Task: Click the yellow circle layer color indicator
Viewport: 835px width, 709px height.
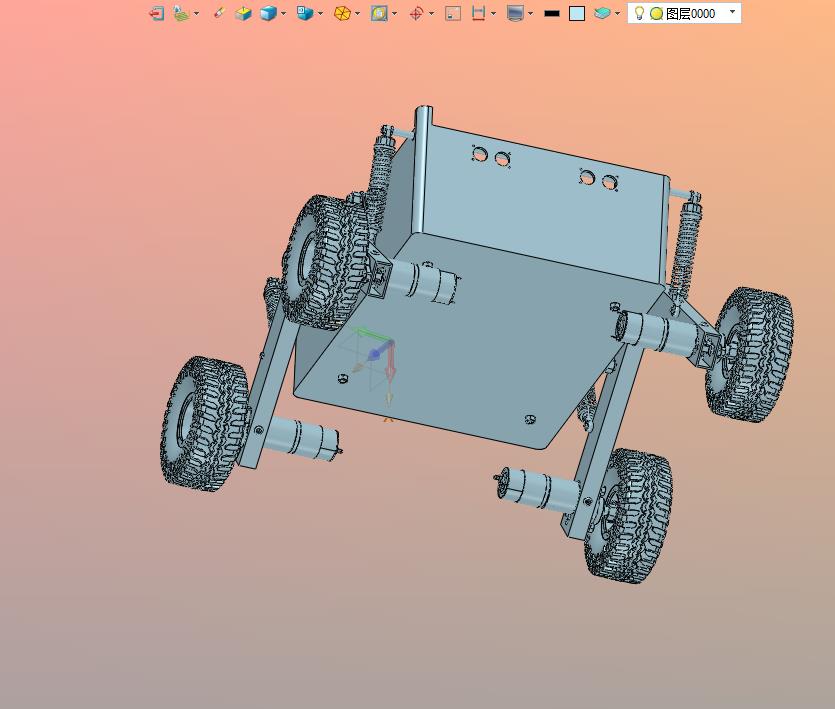Action: pos(656,14)
